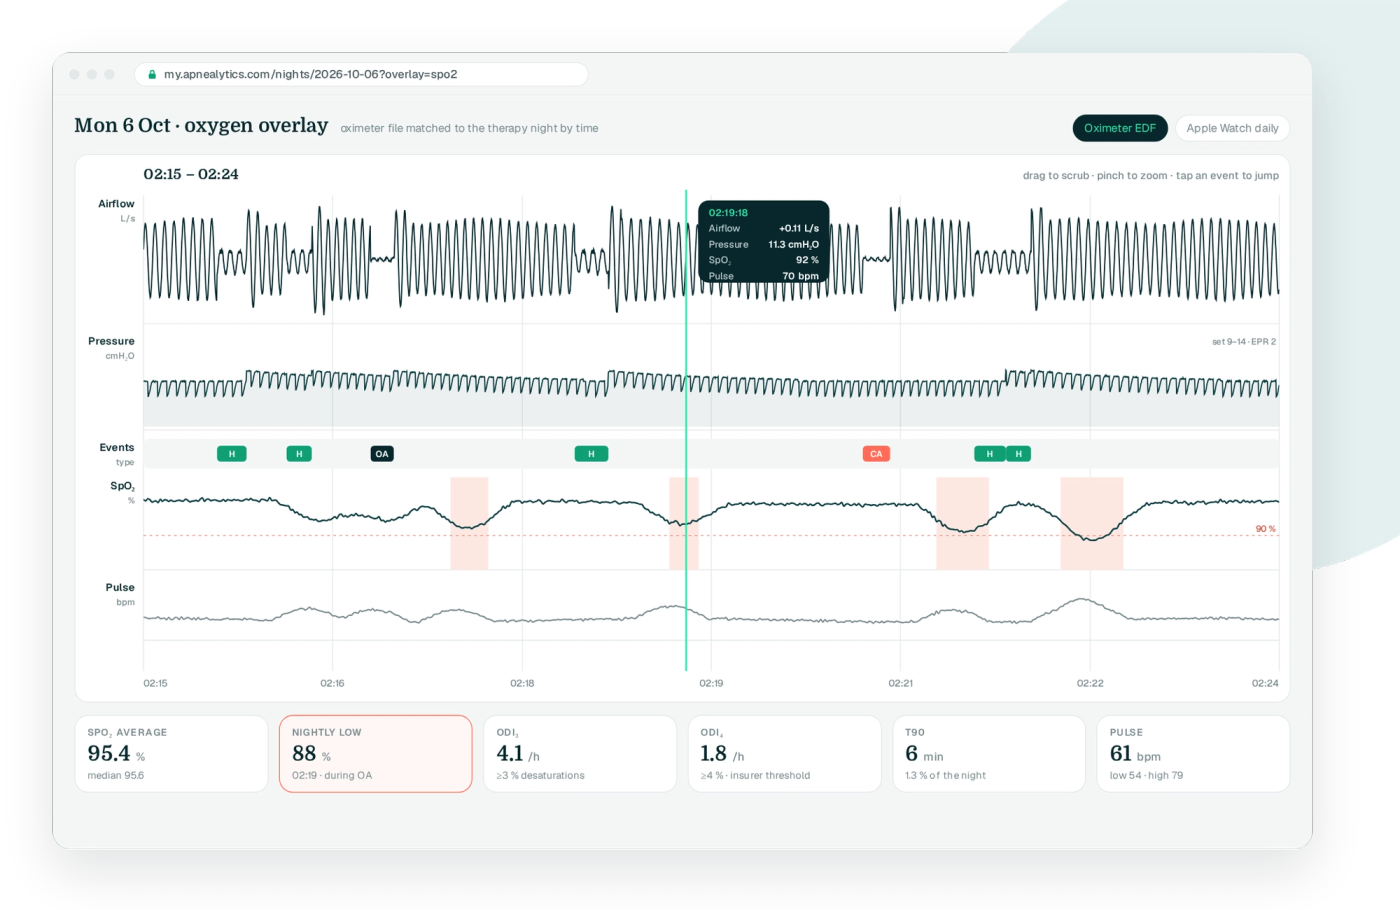This screenshot has width=1400, height=910.
Task: Click the first shaded SpO₂ desaturation band
Action: 469,523
